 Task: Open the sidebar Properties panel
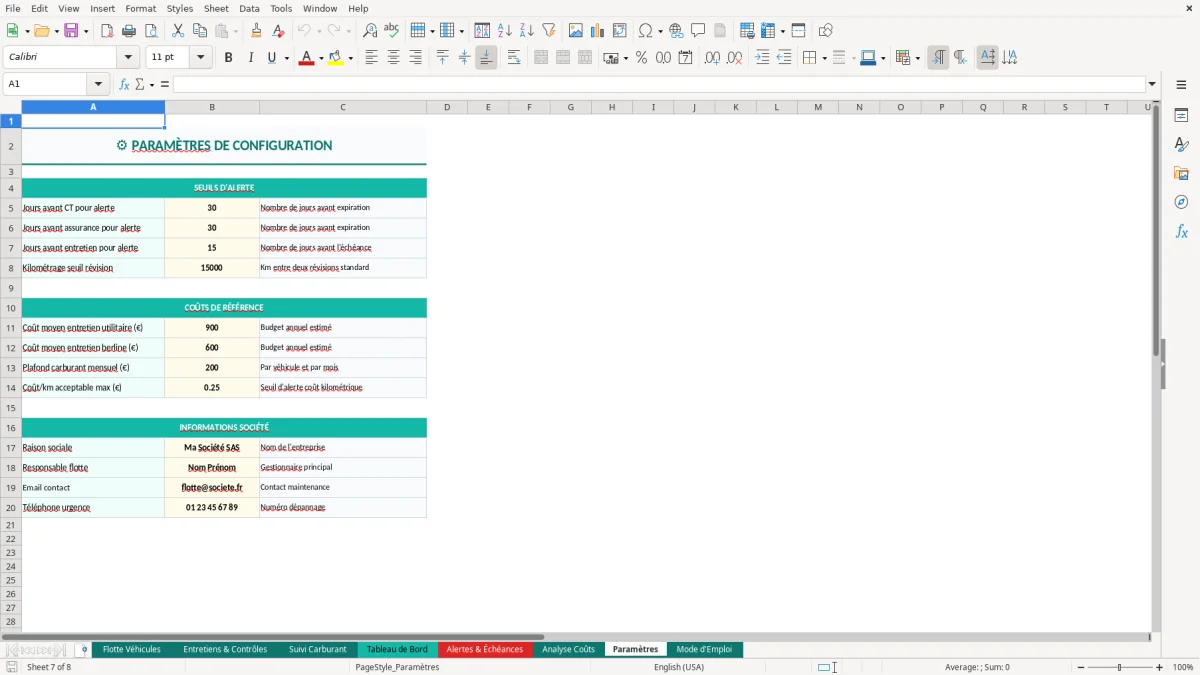coord(1181,116)
